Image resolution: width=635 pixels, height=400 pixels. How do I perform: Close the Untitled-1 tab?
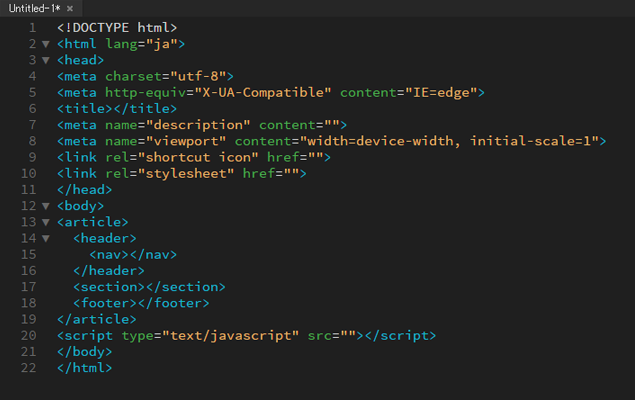click(70, 8)
